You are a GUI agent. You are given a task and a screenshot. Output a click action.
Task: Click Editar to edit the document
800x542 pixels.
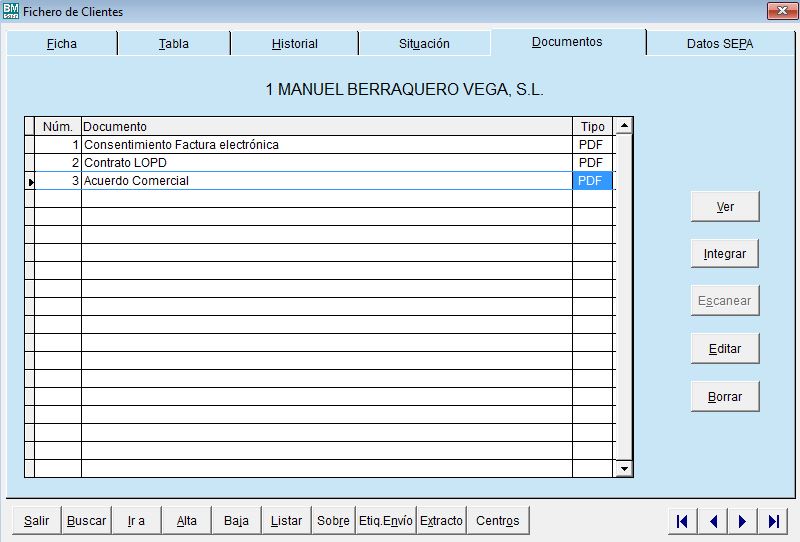pos(725,348)
